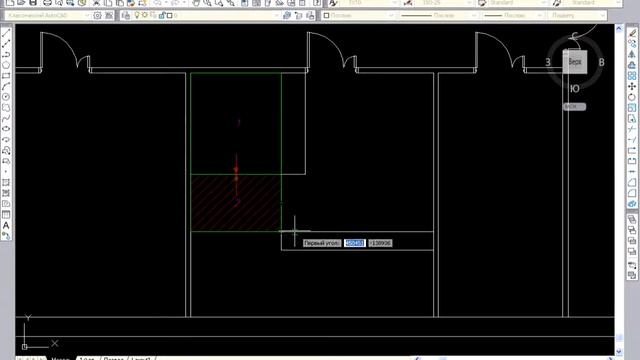Open the multileader style dropdown

(x=593, y=3)
